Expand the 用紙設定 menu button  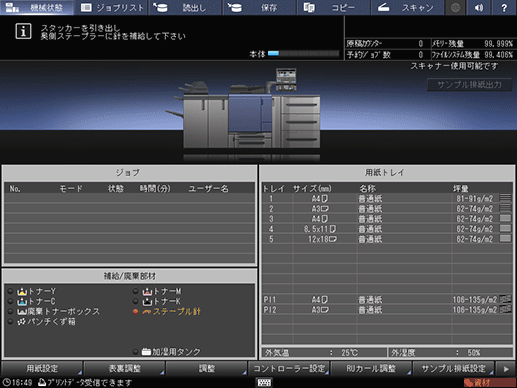(x=42, y=368)
